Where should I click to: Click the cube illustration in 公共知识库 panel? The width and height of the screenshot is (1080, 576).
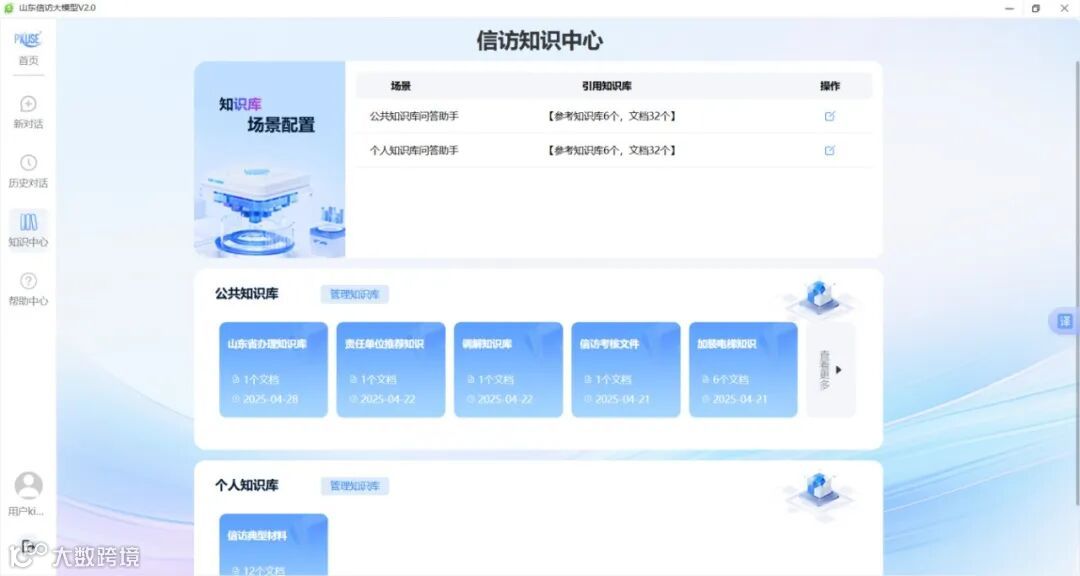click(x=819, y=298)
